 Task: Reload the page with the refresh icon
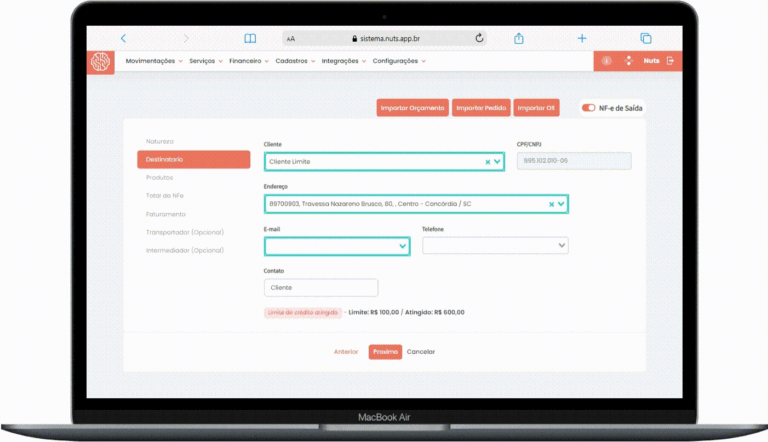click(480, 38)
